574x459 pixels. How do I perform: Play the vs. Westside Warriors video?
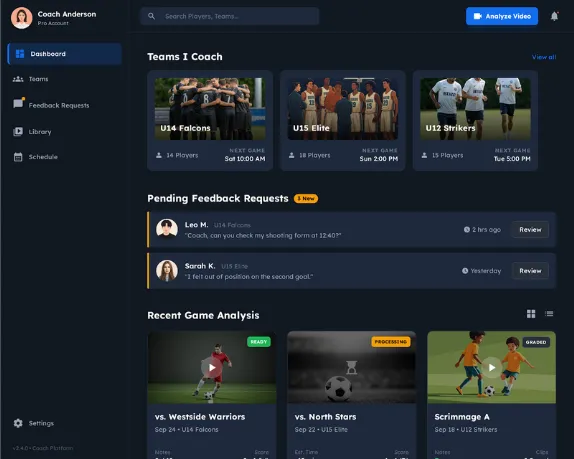[x=212, y=367]
